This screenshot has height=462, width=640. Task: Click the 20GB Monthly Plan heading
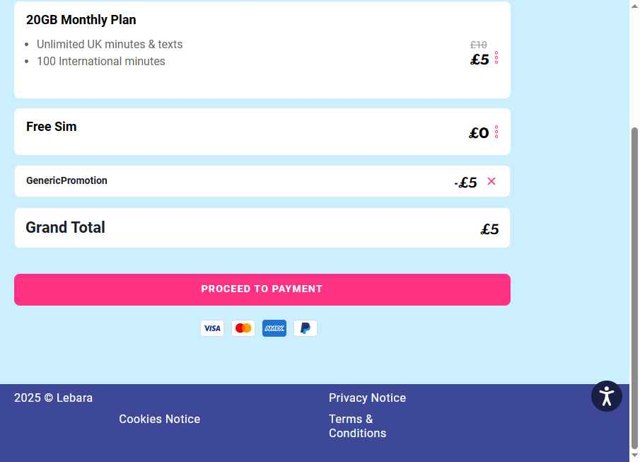pos(81,20)
